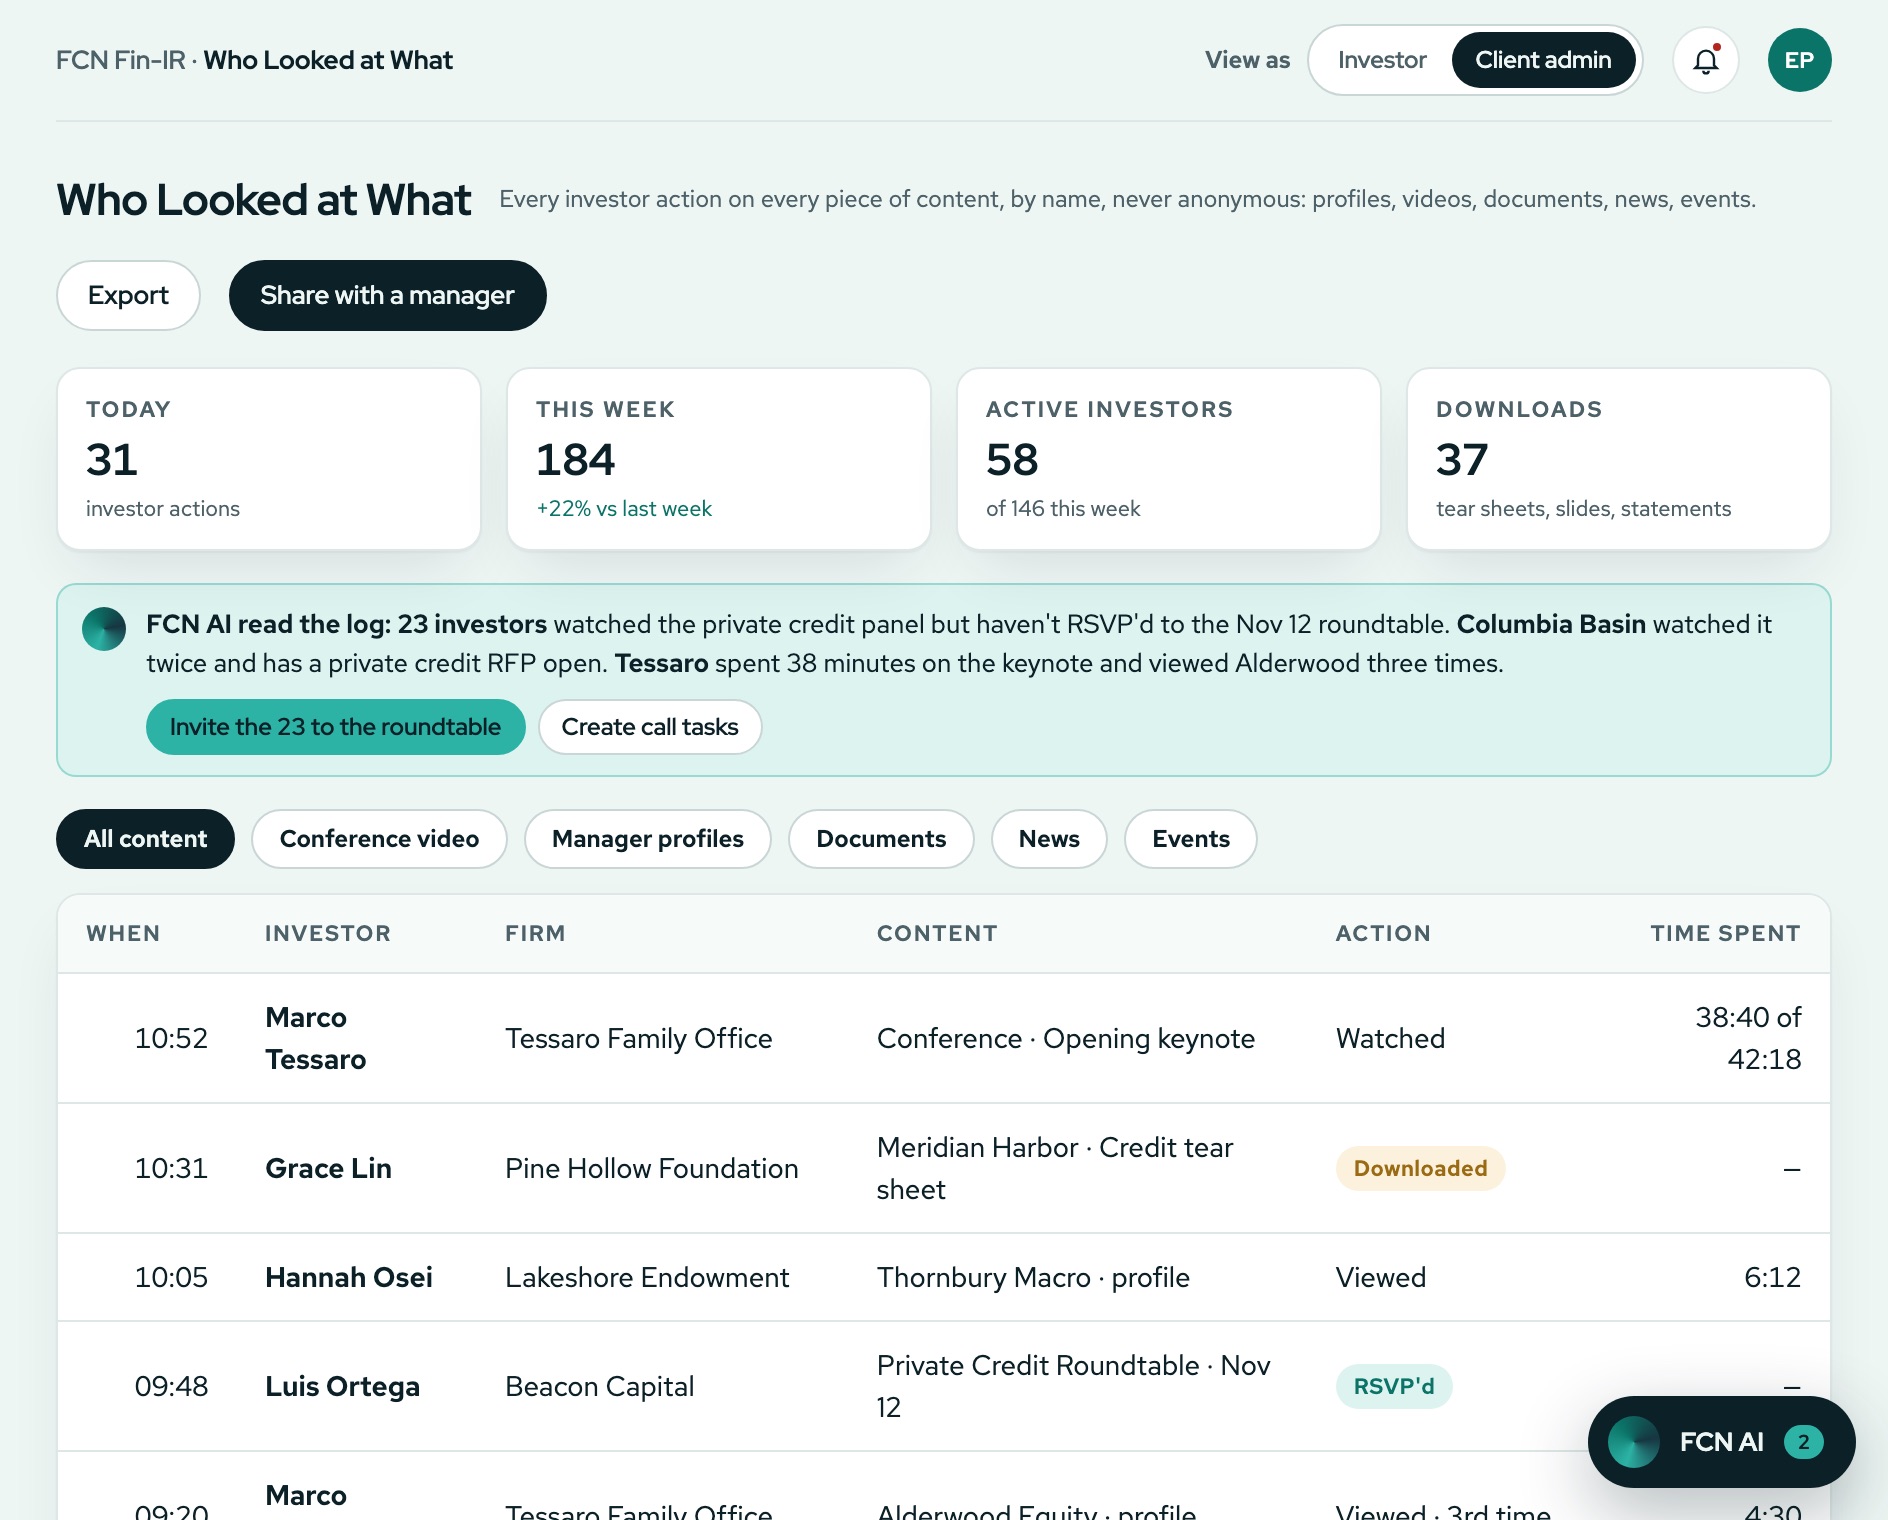Invite the 23 to the roundtable
The width and height of the screenshot is (1888, 1520).
(x=335, y=727)
